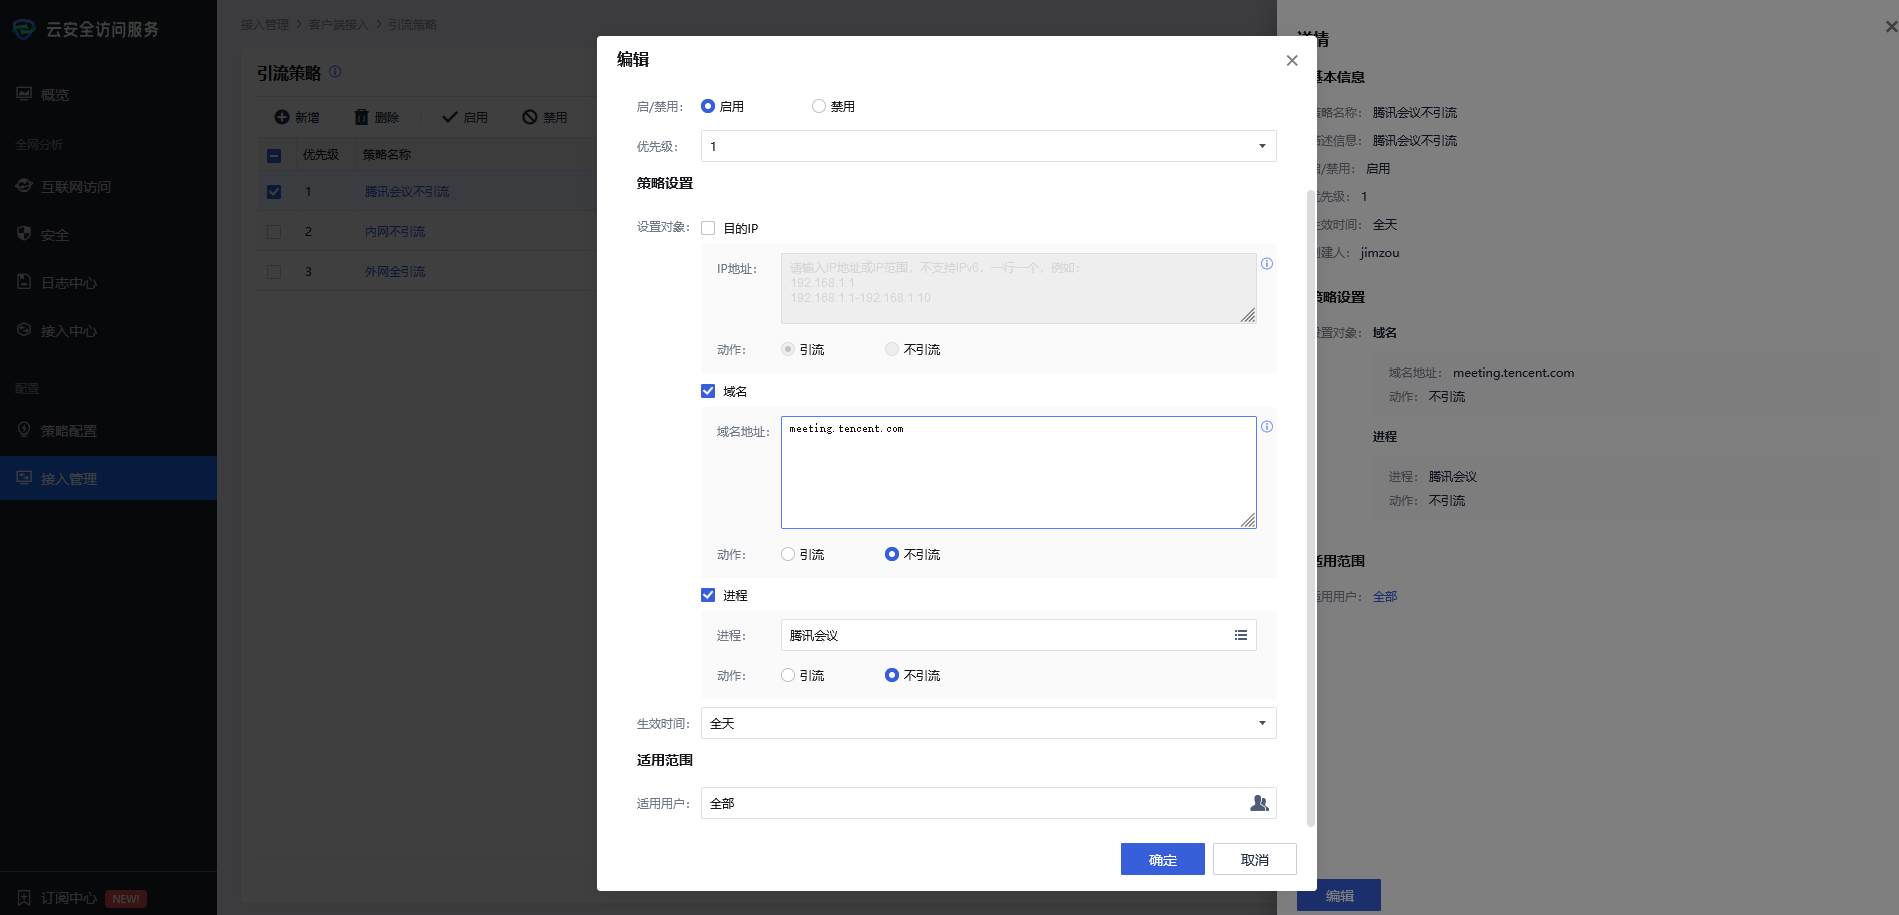Close the details panel with X

(1891, 27)
